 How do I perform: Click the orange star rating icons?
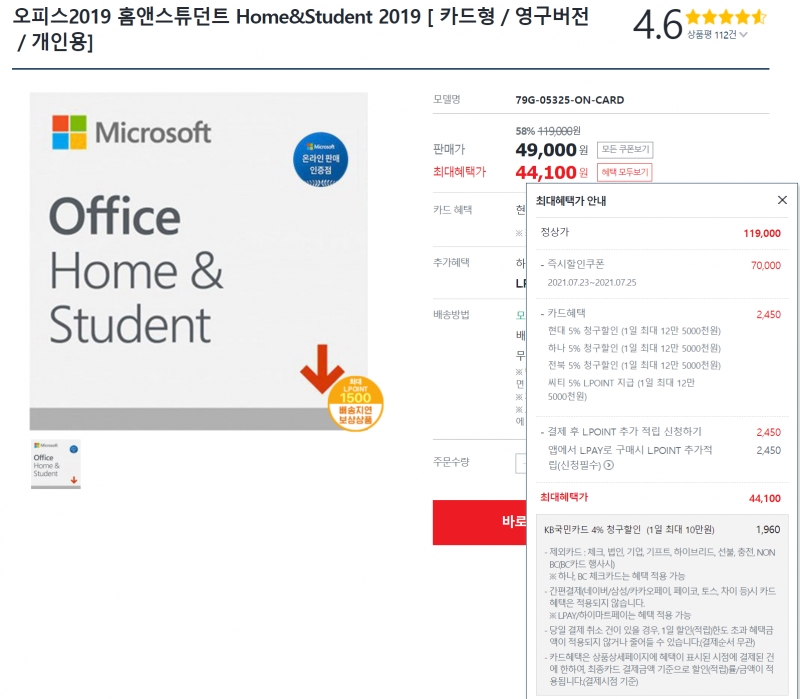coord(726,17)
